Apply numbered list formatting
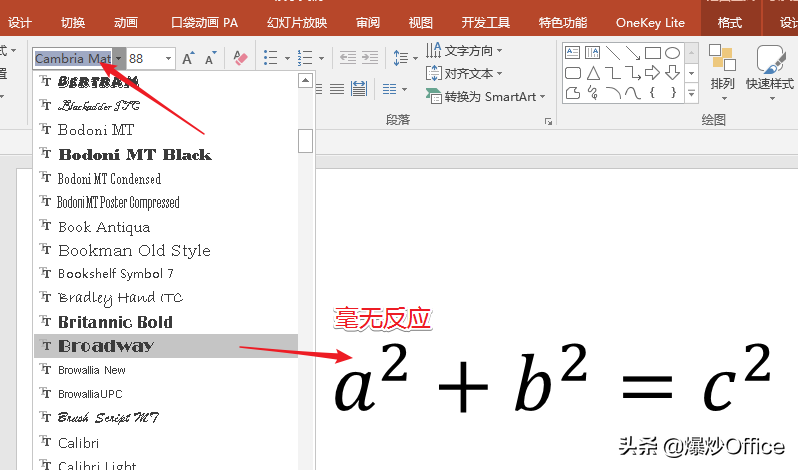This screenshot has height=470, width=798. click(305, 58)
